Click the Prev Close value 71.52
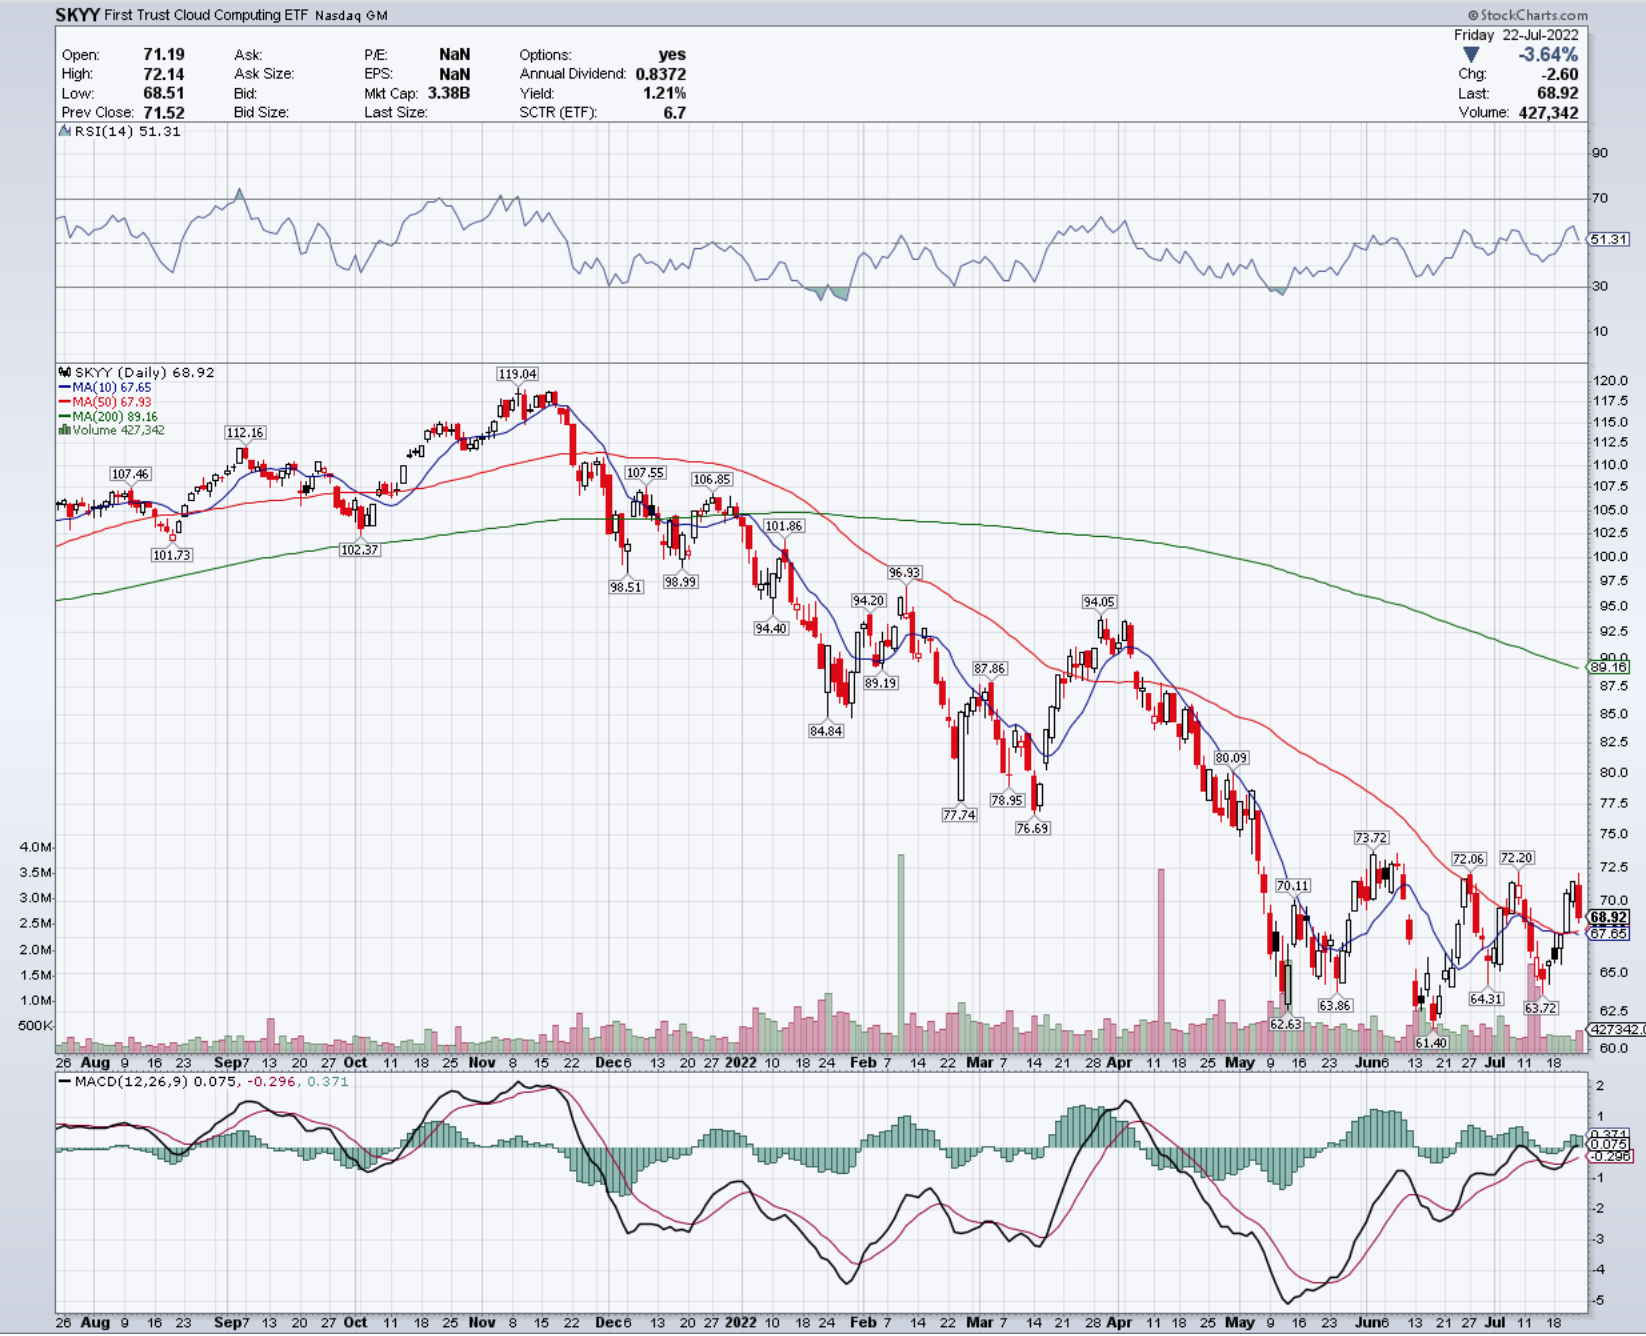Screen dimensions: 1646x1336 pyautogui.click(x=164, y=112)
